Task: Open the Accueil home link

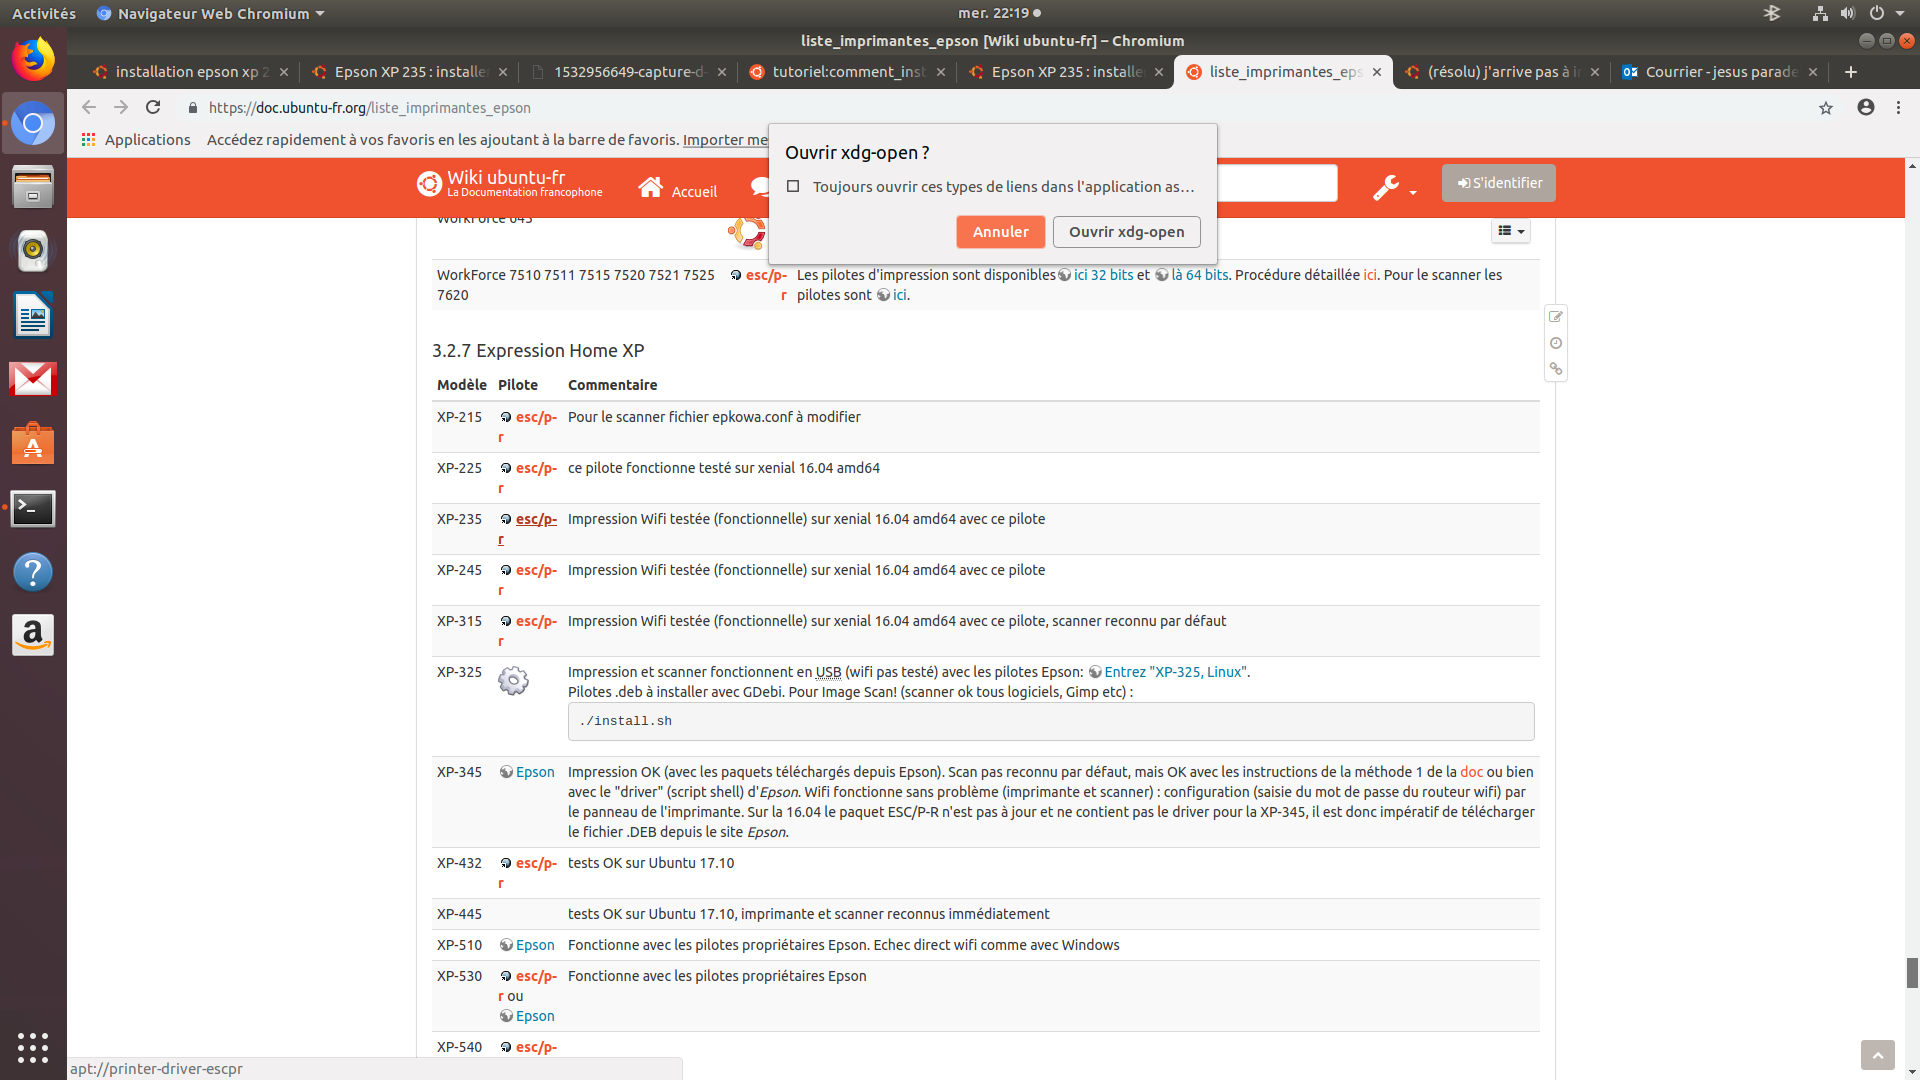Action: 678,188
